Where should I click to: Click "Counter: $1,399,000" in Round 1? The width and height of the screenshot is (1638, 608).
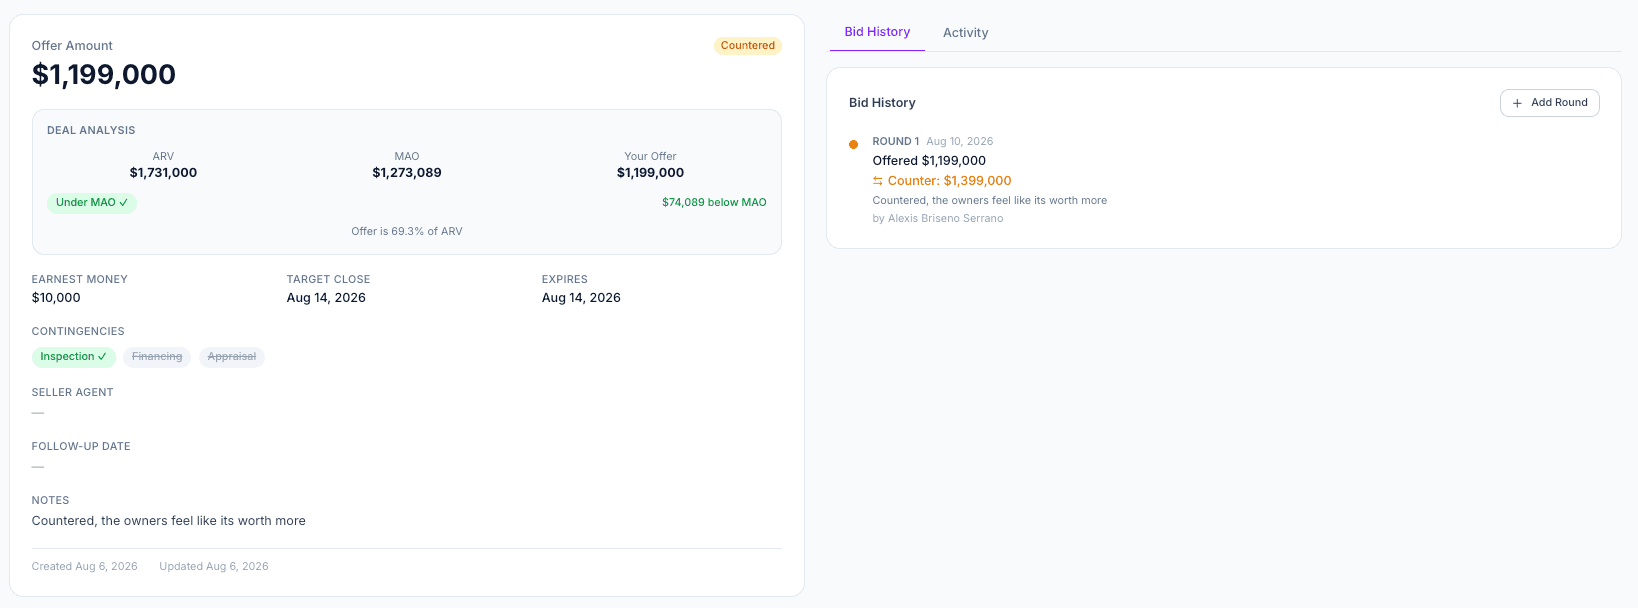point(950,181)
